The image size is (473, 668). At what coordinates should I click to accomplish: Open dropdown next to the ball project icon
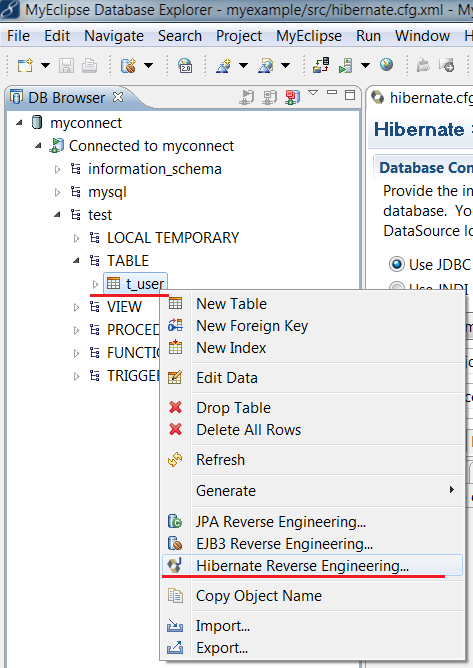coord(148,66)
